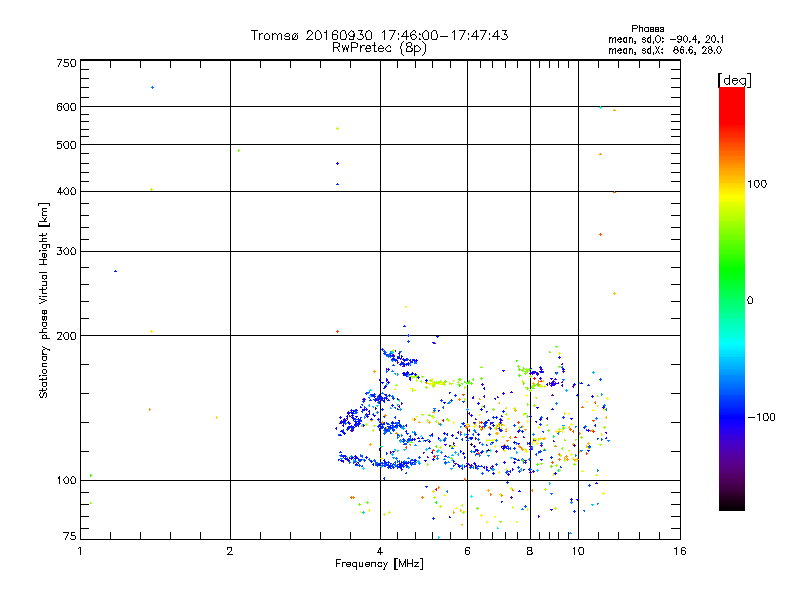Click the x-axis label '1'
The height and width of the screenshot is (600, 800).
click(80, 551)
